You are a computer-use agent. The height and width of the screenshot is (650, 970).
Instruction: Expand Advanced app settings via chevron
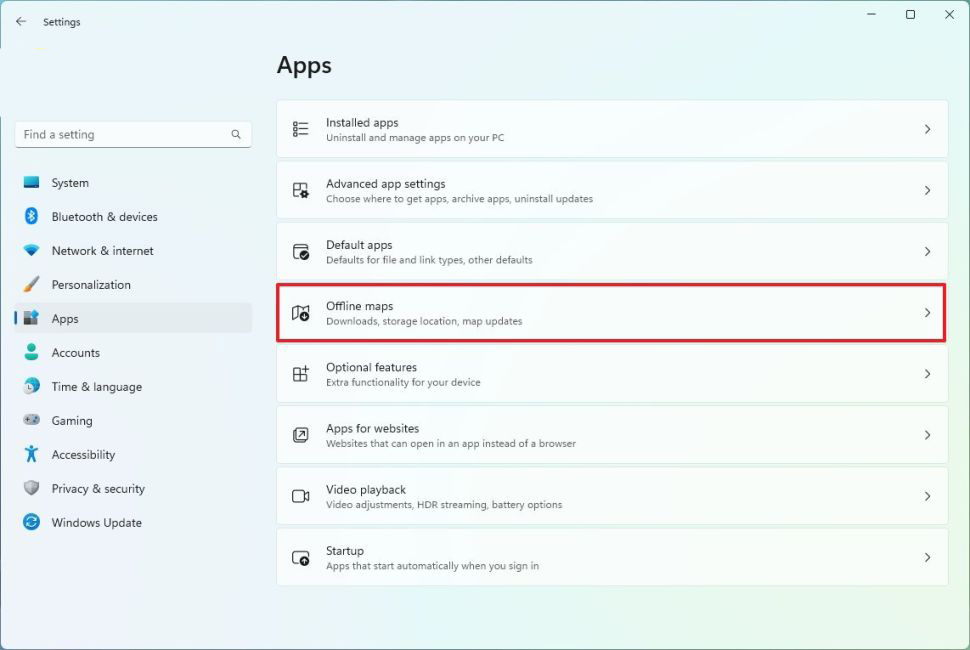[x=927, y=190]
